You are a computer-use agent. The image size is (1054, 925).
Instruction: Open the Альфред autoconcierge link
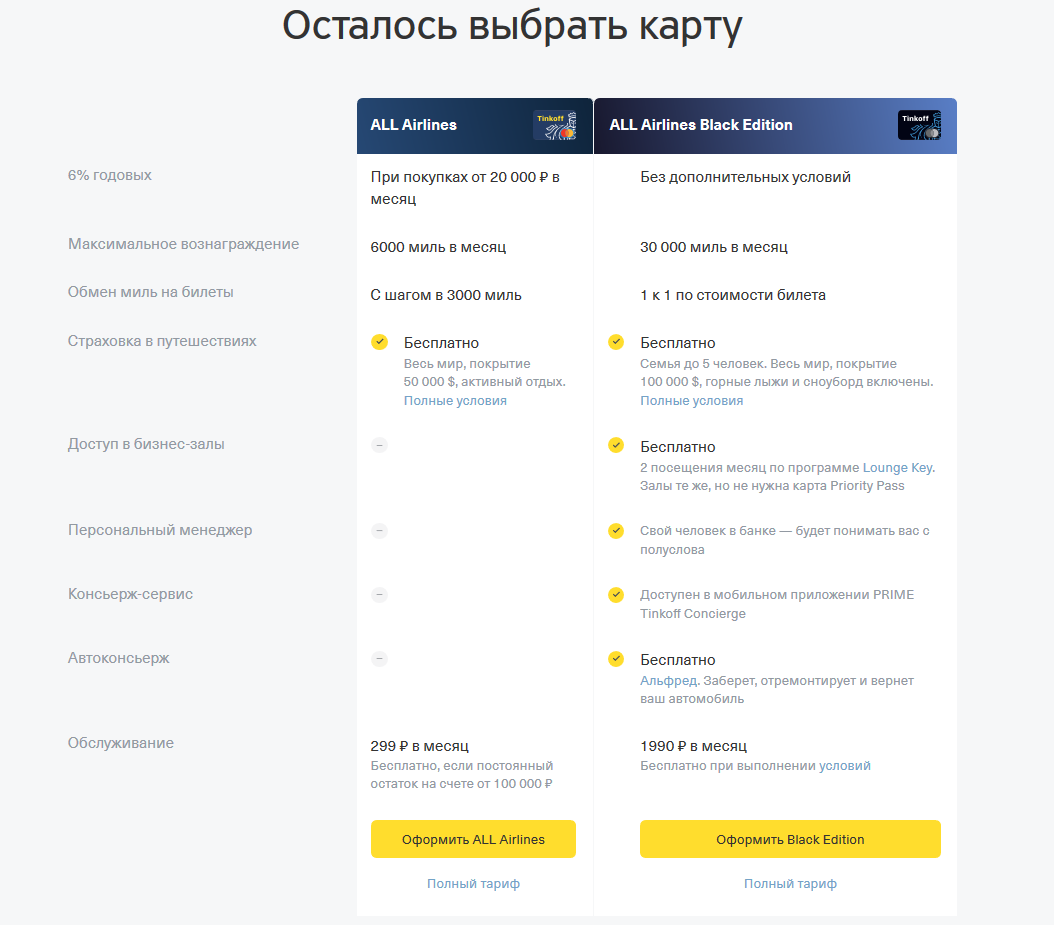(668, 680)
